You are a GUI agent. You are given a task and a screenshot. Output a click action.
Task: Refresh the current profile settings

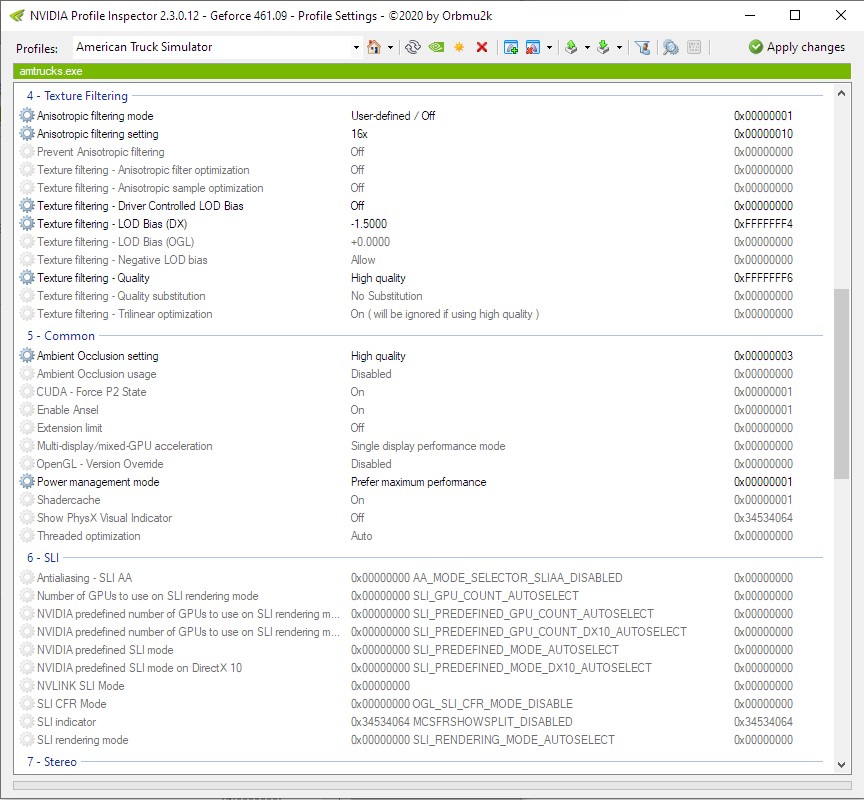(x=413, y=47)
